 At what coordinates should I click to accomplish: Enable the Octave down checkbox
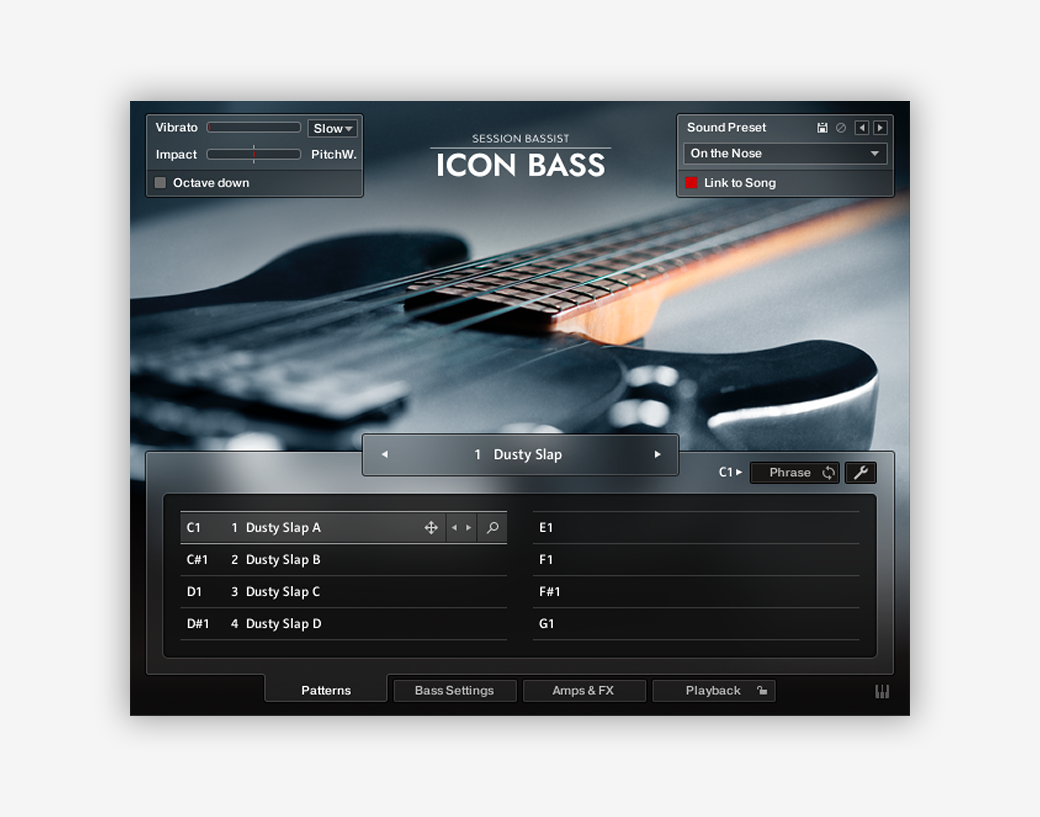(160, 182)
